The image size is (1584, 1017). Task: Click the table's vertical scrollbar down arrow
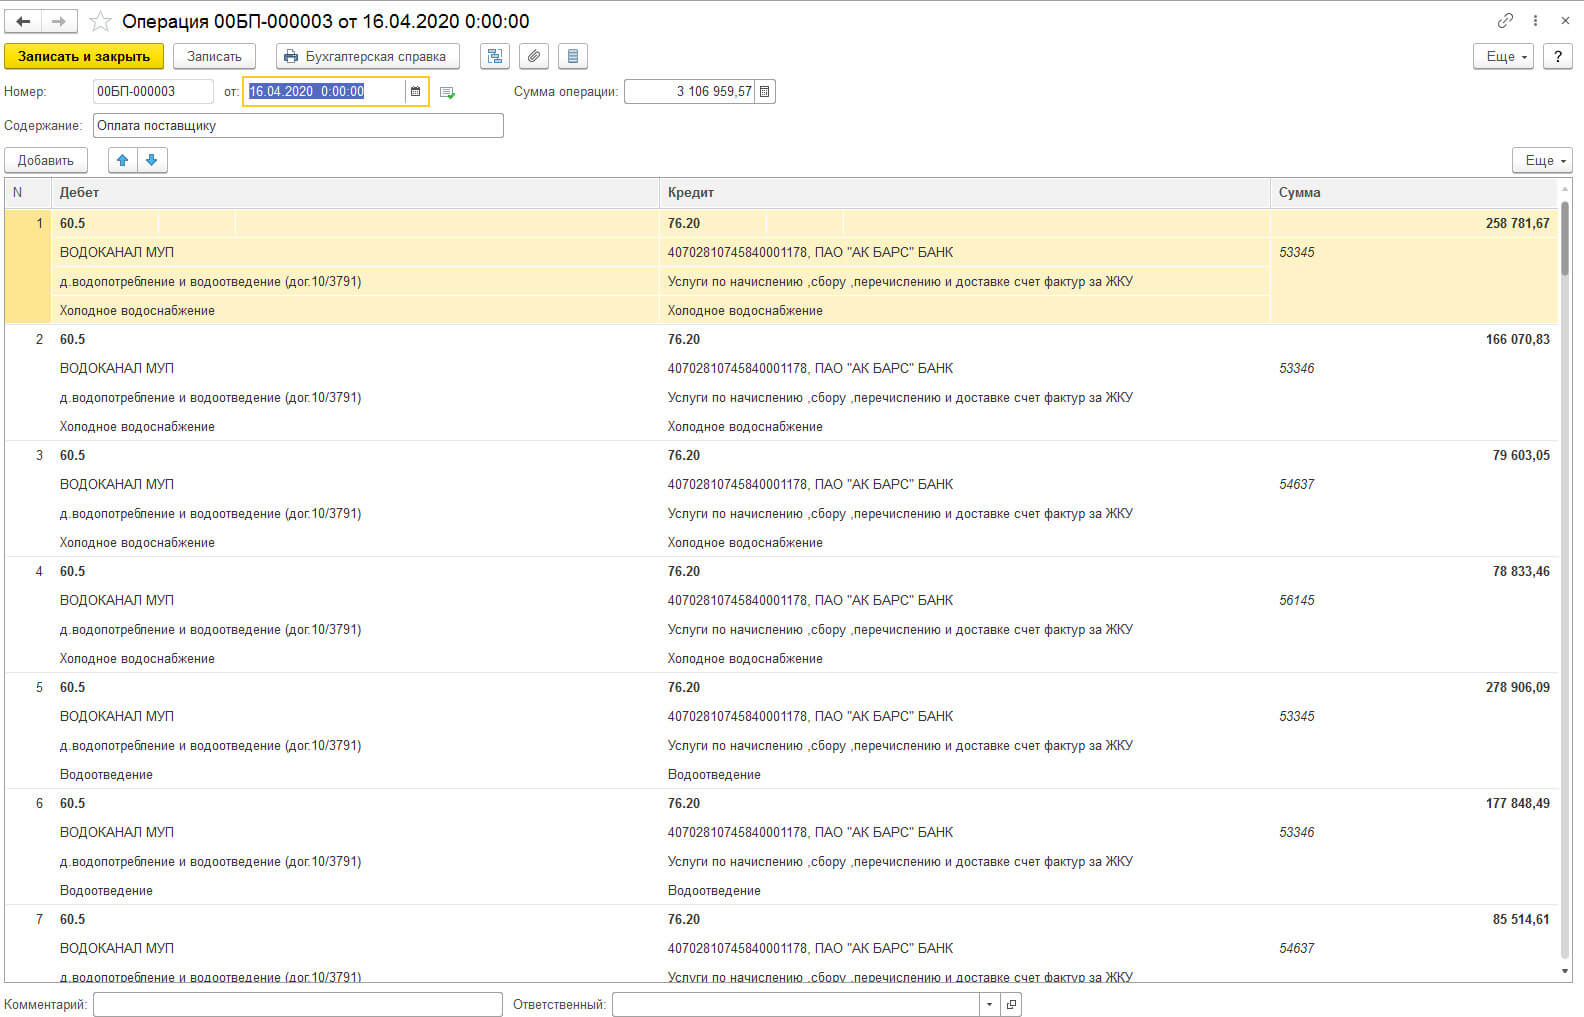click(x=1565, y=971)
